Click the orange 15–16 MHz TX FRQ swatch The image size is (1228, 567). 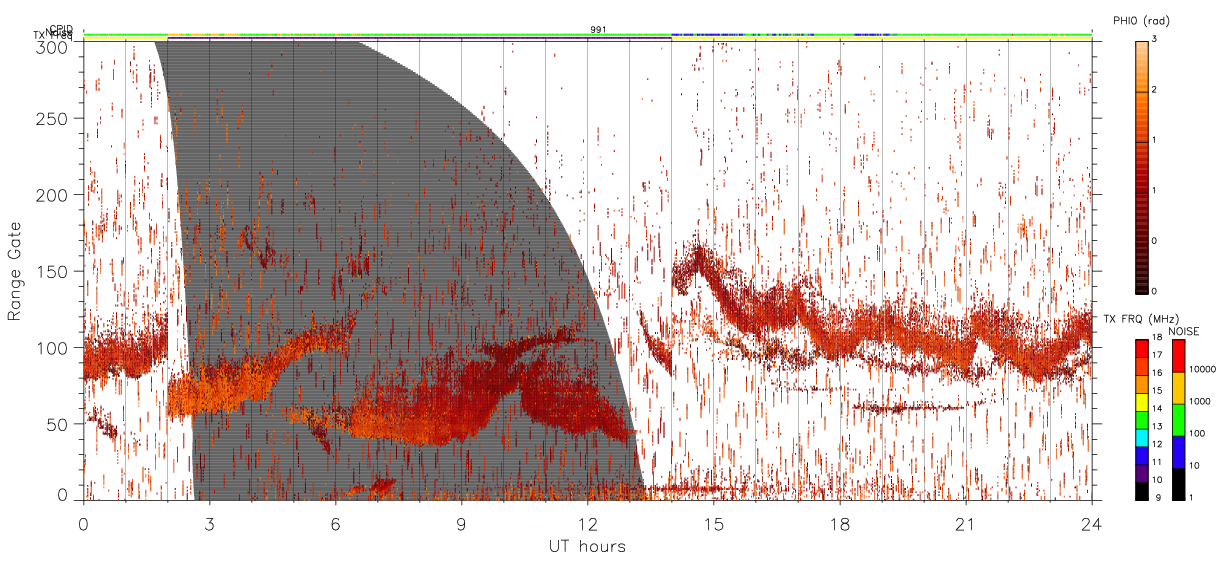(x=1142, y=385)
